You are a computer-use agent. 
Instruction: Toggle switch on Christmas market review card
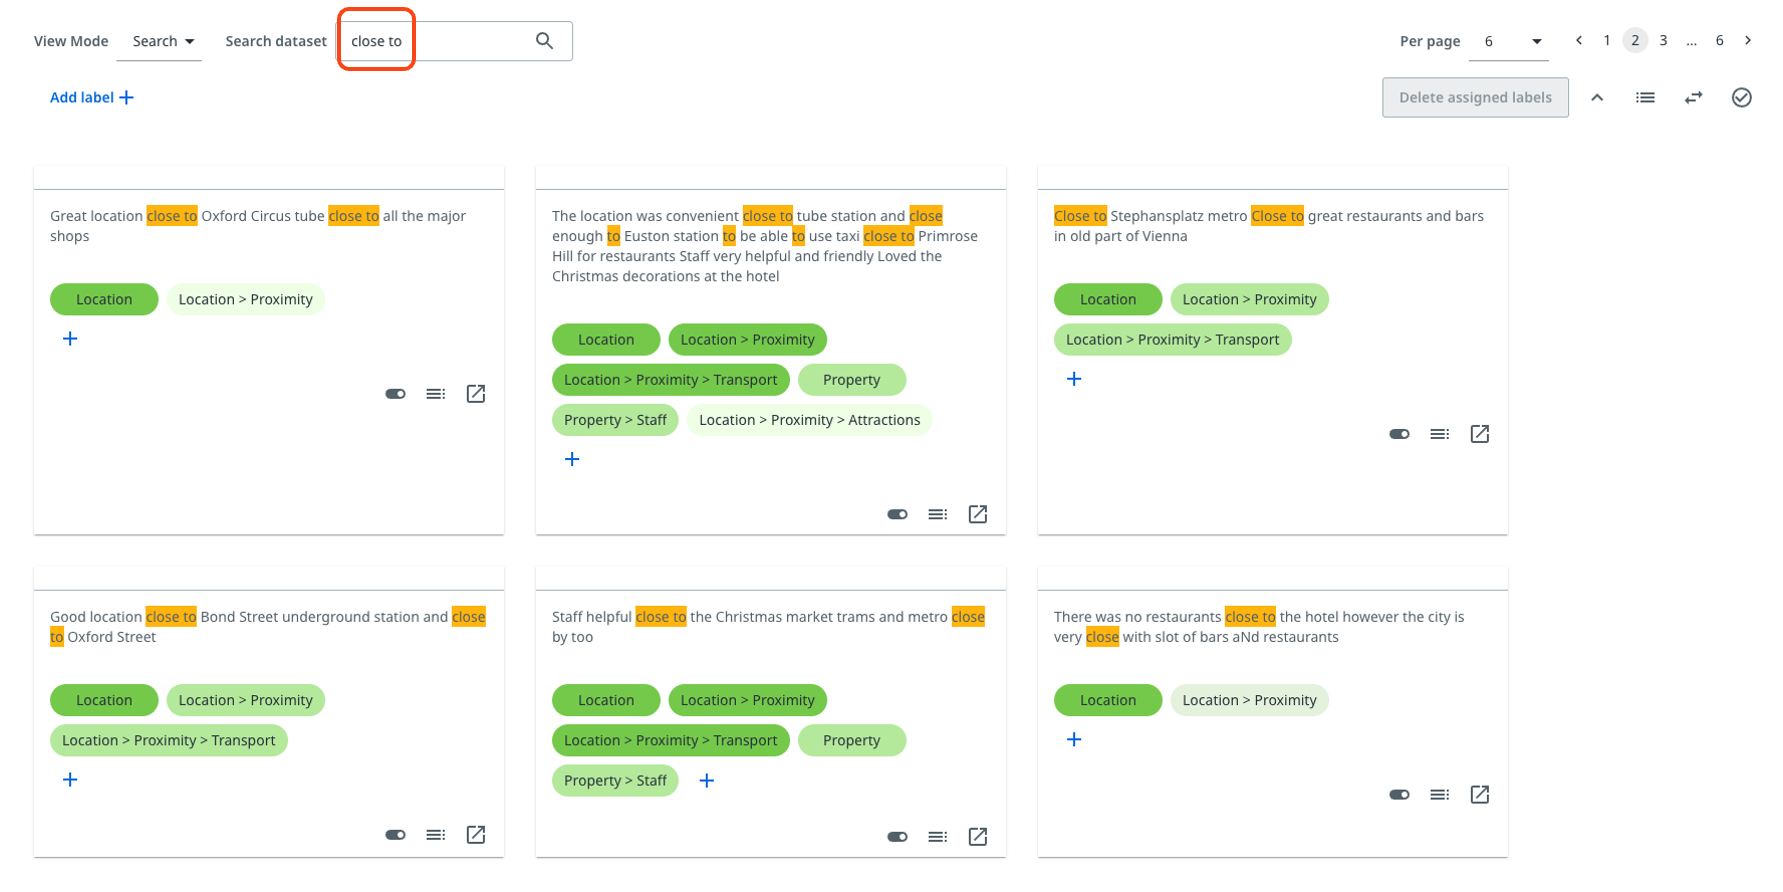click(x=897, y=836)
